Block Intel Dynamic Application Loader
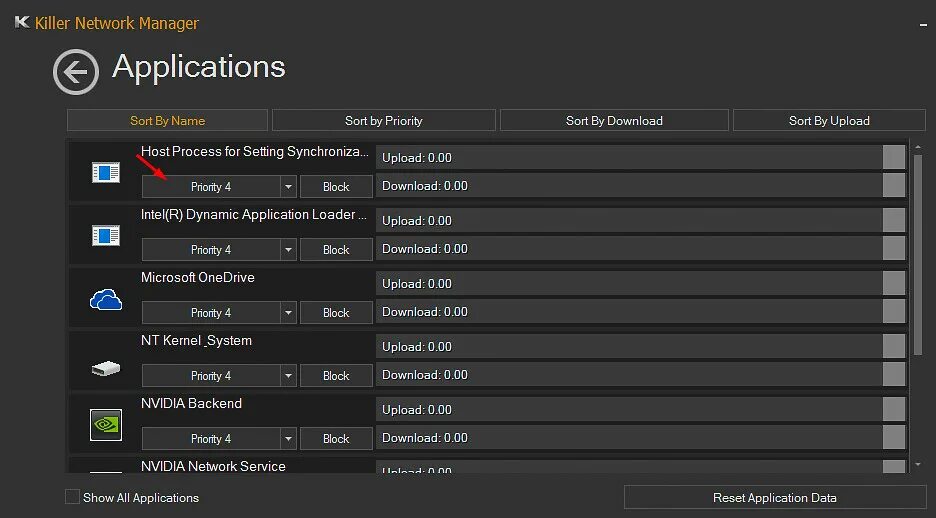This screenshot has width=936, height=518. pos(336,250)
